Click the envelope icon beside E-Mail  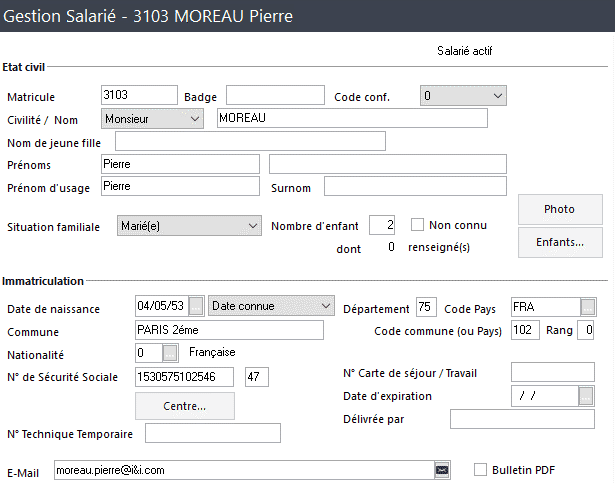pyautogui.click(x=442, y=470)
